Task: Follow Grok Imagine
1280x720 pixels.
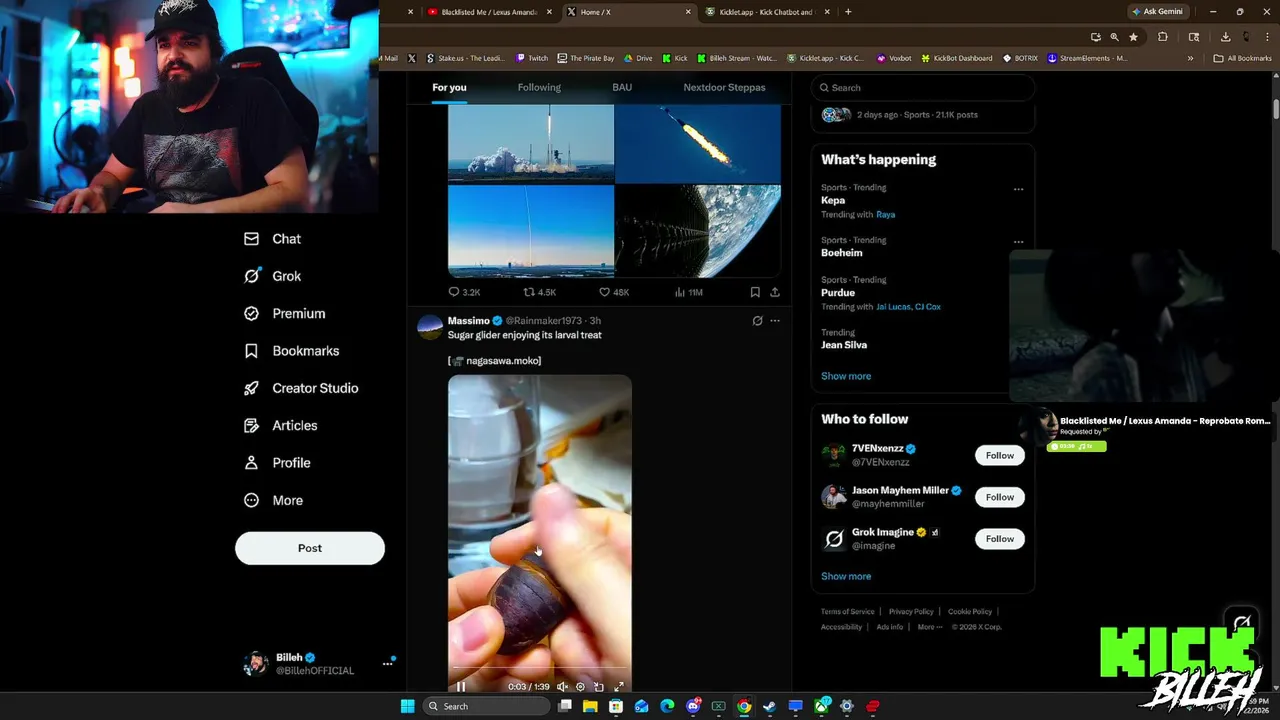Action: click(1000, 539)
